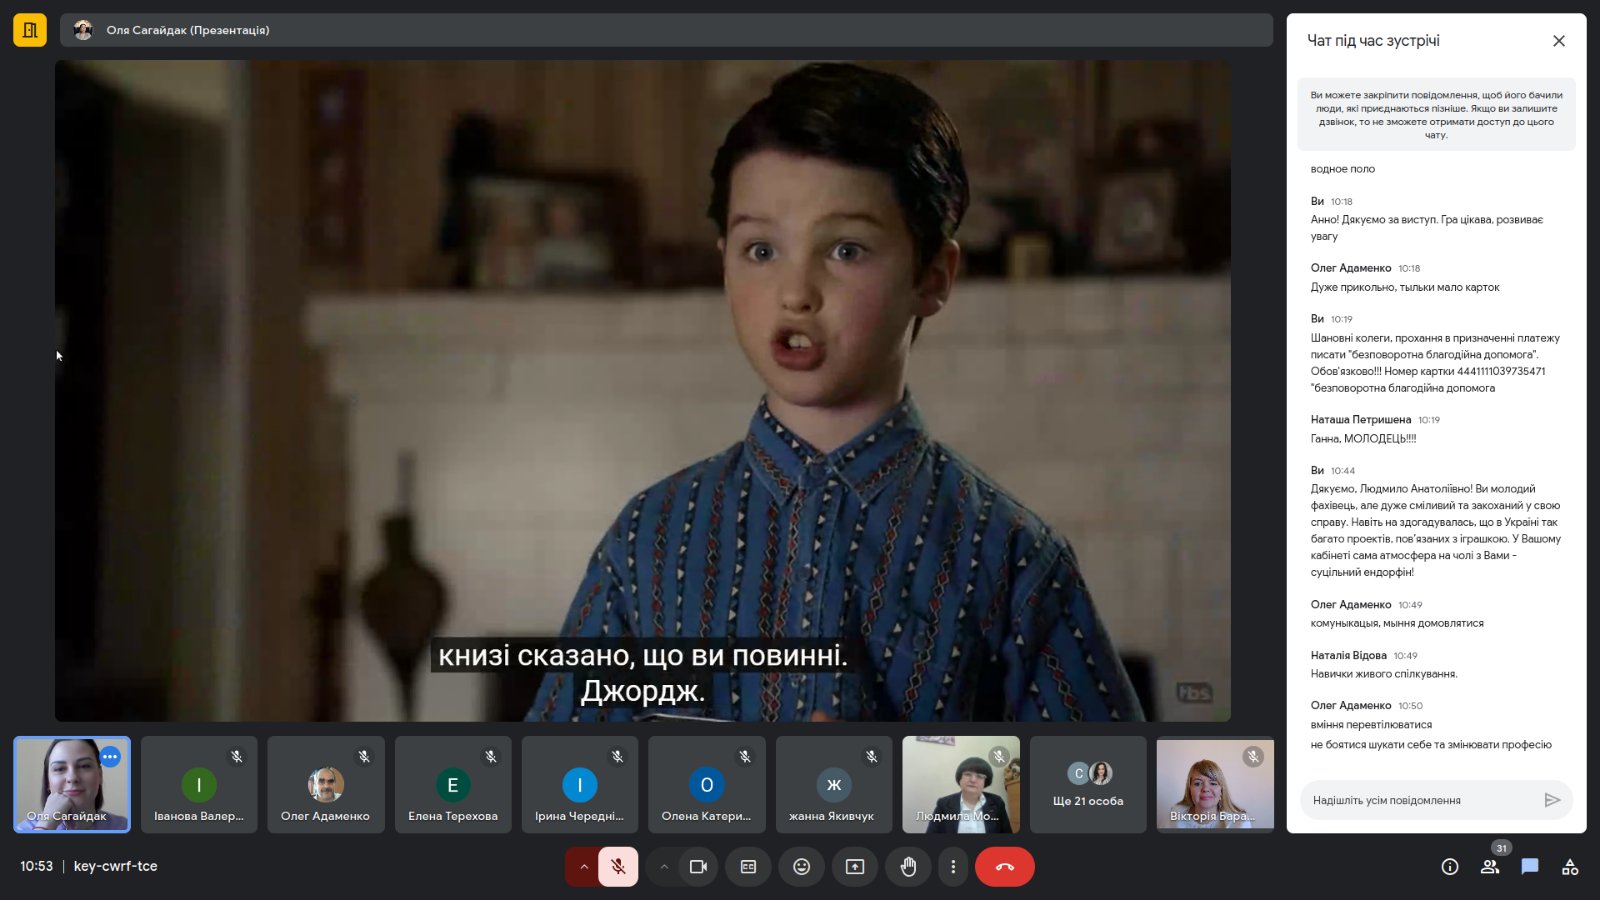Leave the call with red hang-up button

1005,867
